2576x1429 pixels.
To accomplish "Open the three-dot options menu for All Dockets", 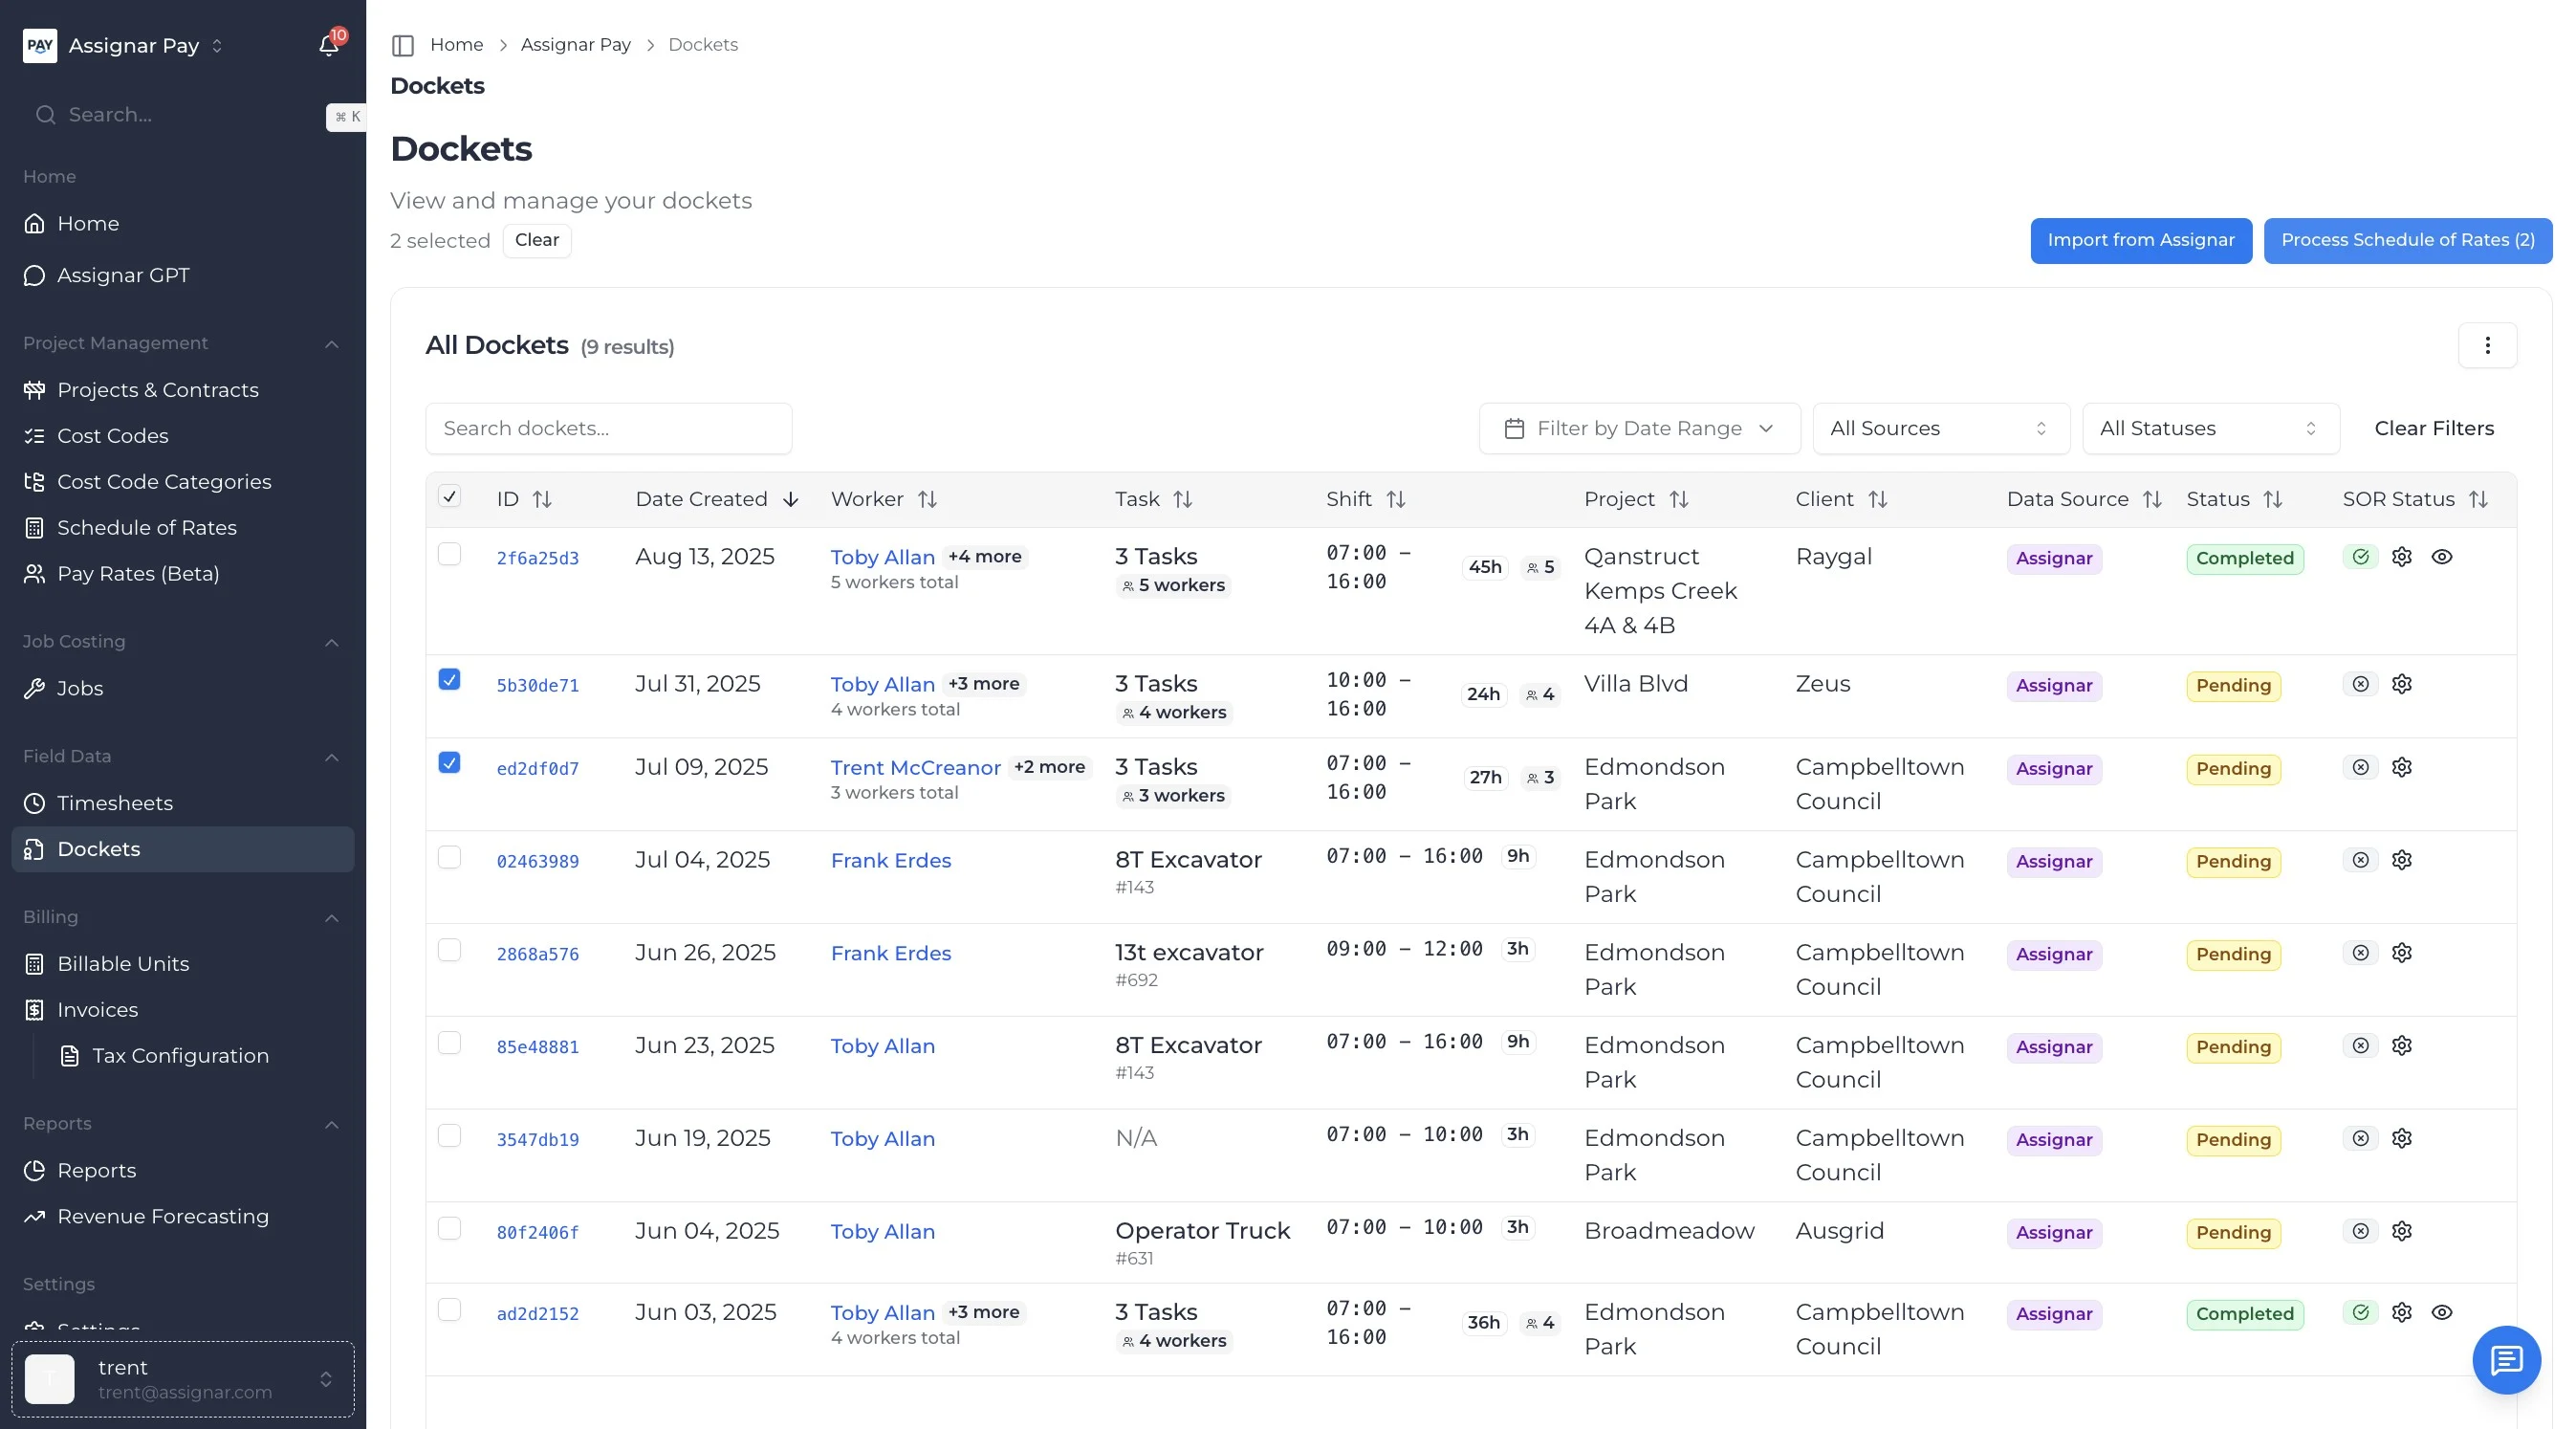I will click(2486, 346).
